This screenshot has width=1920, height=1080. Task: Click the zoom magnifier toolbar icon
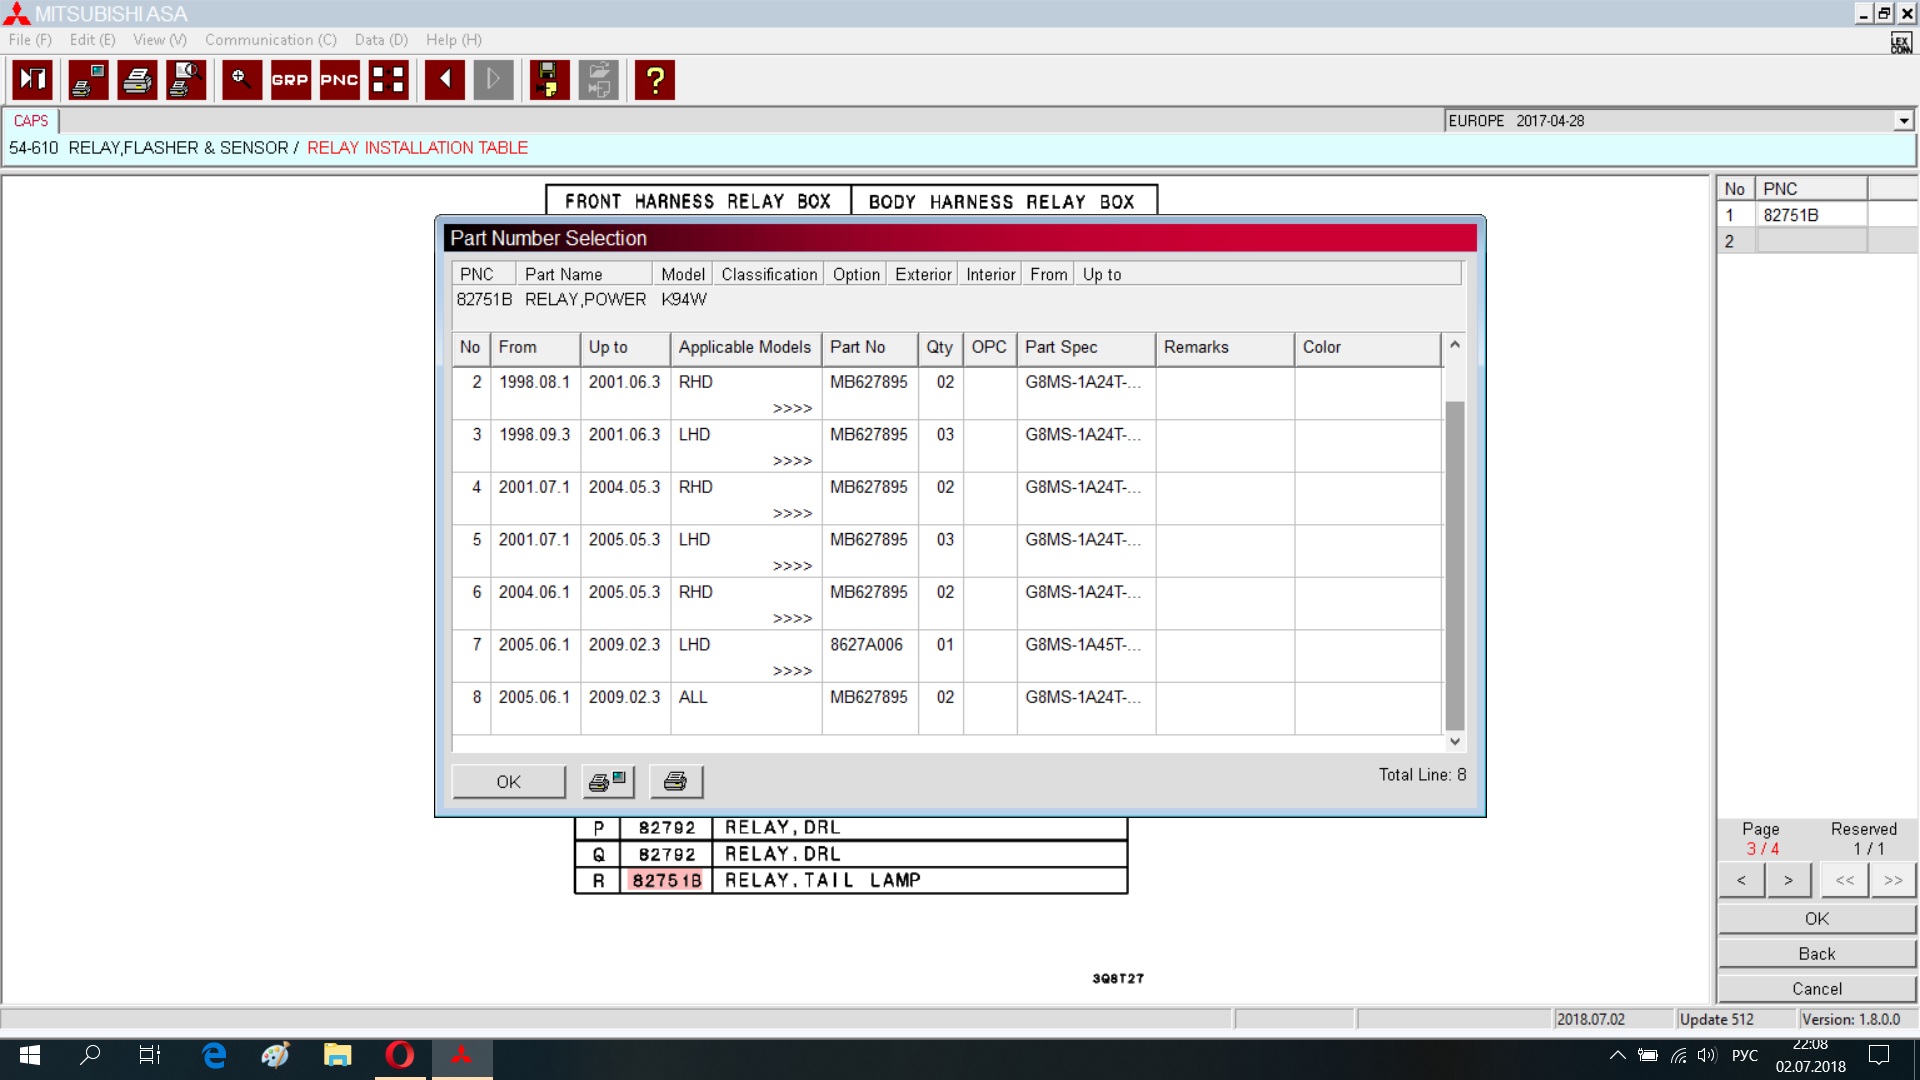[x=241, y=80]
